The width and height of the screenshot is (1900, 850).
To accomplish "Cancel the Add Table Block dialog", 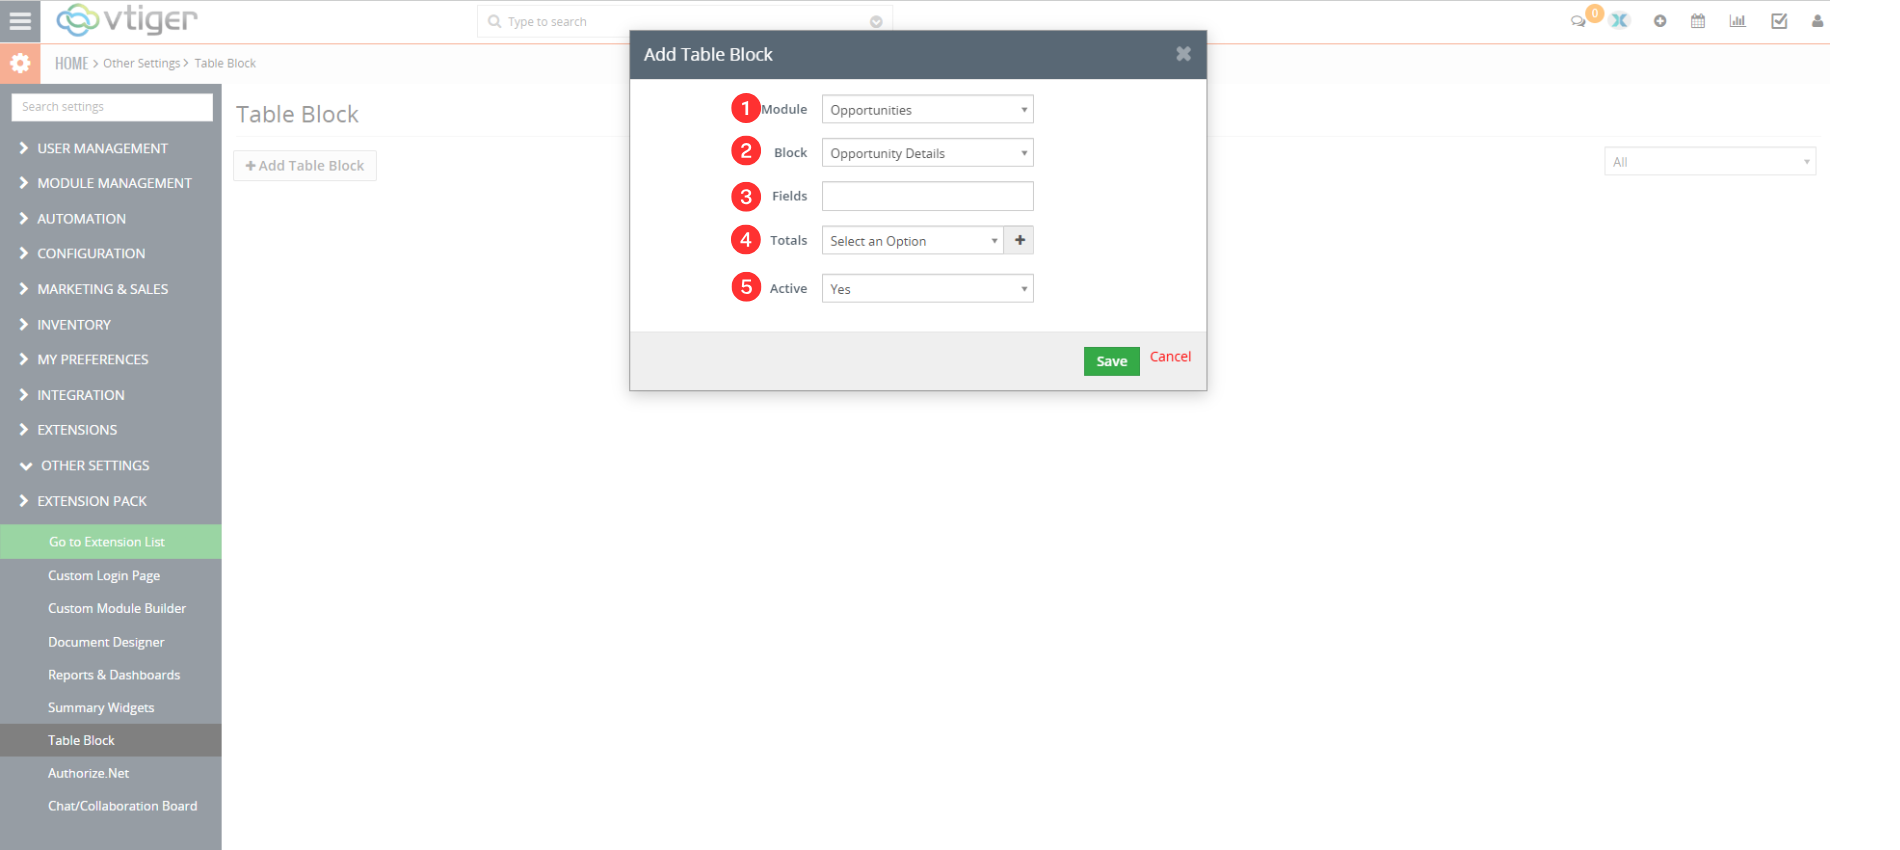I will [x=1170, y=357].
